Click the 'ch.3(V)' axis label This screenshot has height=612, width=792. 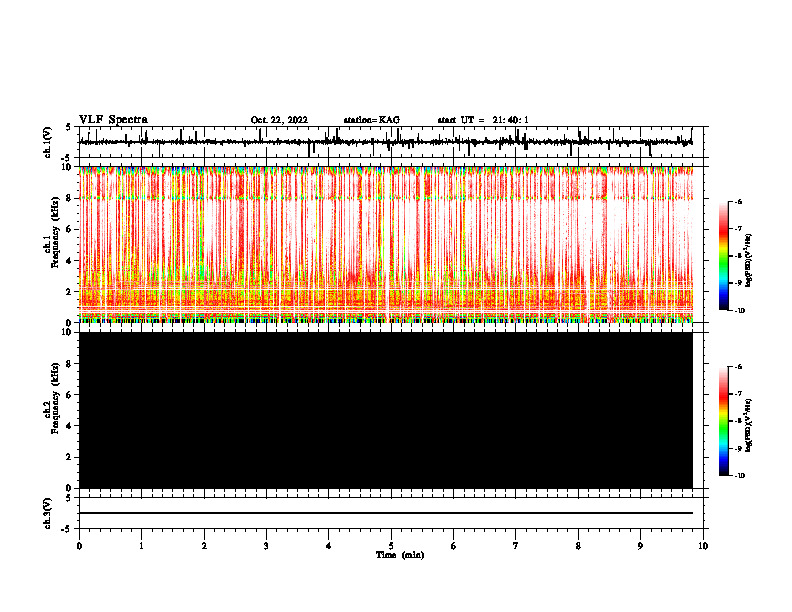coord(48,513)
